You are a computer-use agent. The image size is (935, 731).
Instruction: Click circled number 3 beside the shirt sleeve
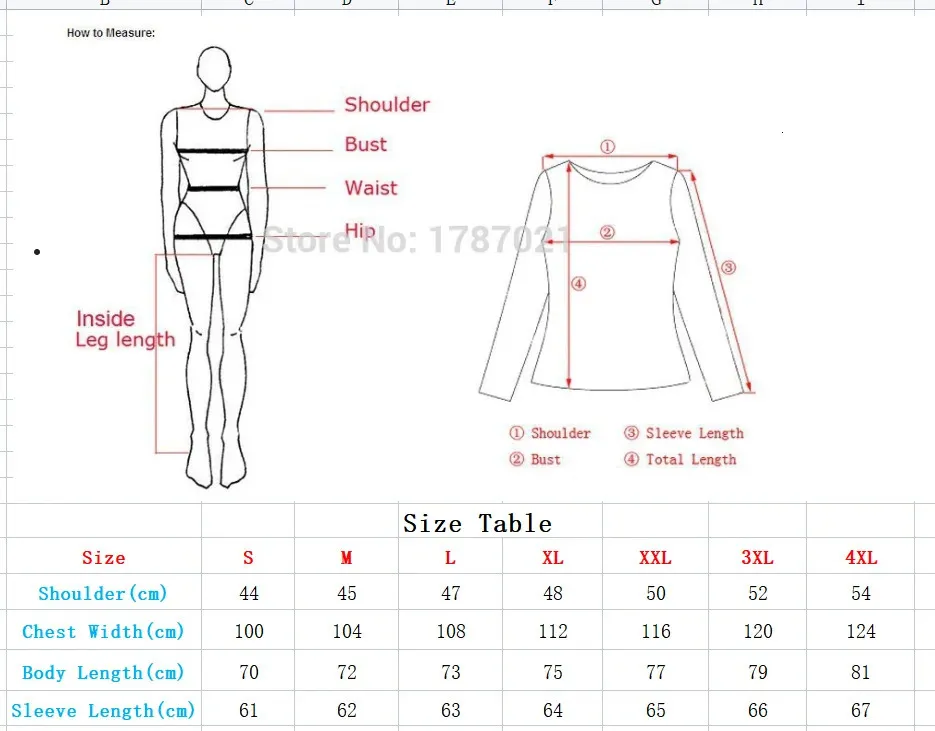(x=729, y=267)
